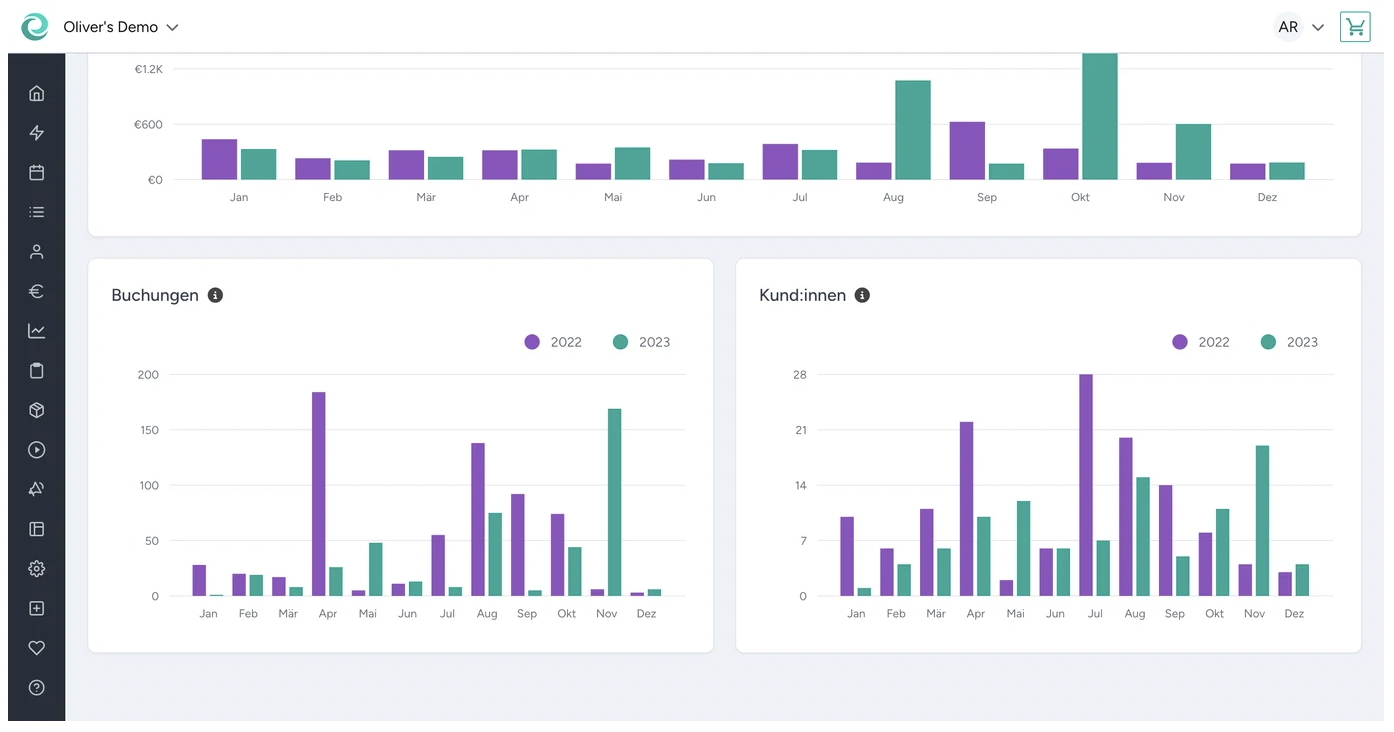Screen dimensions: 1394x732
Task: Select the lightning bolt sidebar icon
Action: (36, 132)
